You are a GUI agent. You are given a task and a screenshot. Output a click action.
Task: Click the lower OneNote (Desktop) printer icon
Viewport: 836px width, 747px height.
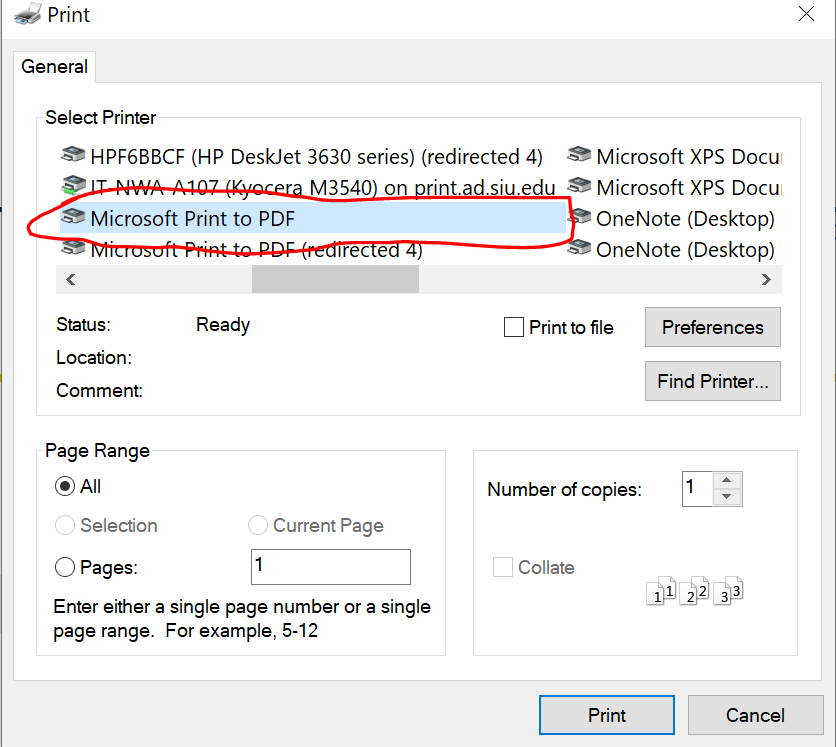point(579,248)
